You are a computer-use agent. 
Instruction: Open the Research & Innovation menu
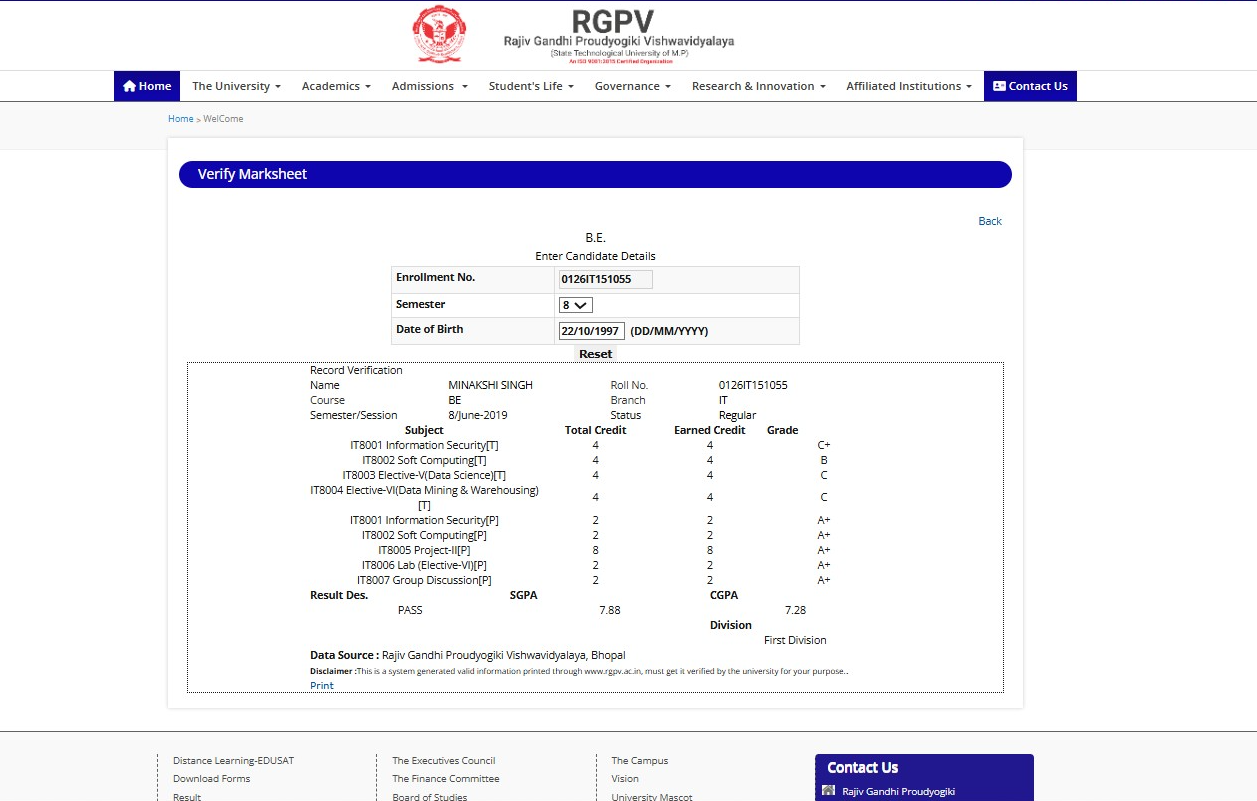click(x=758, y=86)
